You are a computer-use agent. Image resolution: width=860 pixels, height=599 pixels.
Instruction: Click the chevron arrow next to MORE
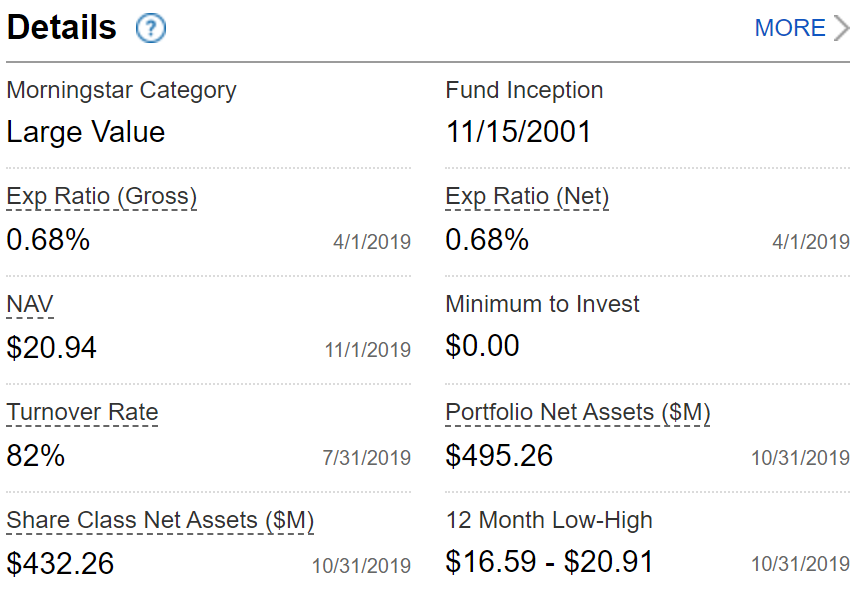(x=840, y=28)
